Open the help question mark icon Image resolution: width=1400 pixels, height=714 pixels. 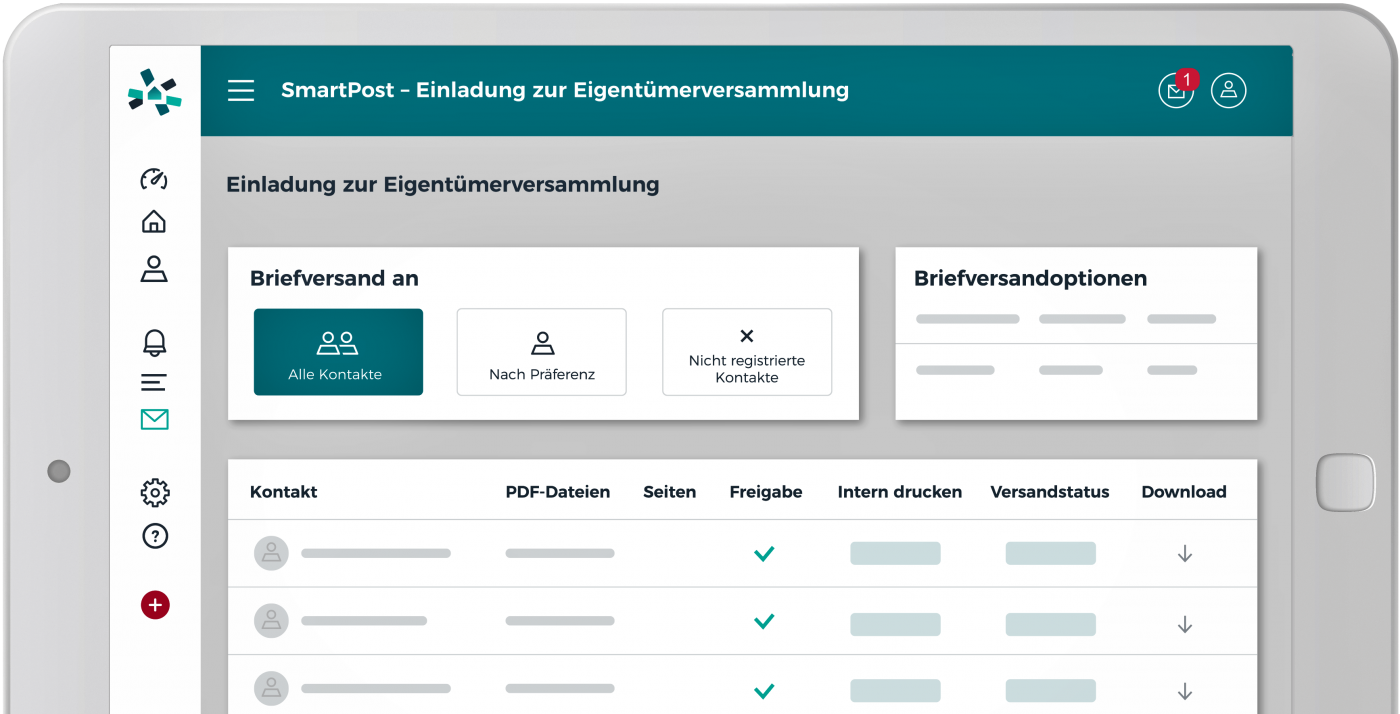155,537
